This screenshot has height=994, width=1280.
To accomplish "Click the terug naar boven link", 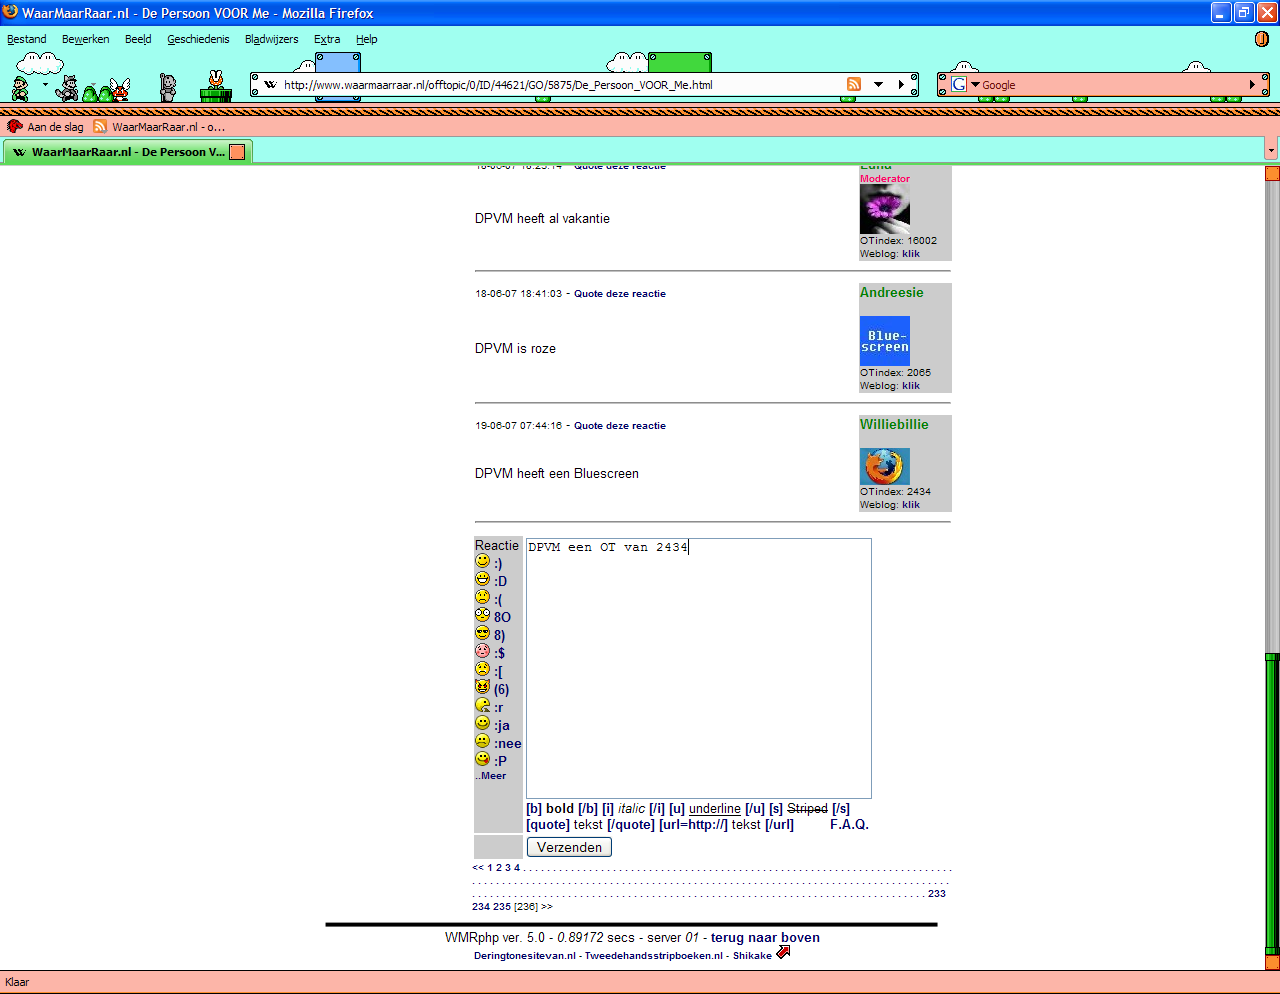I will click(x=765, y=938).
